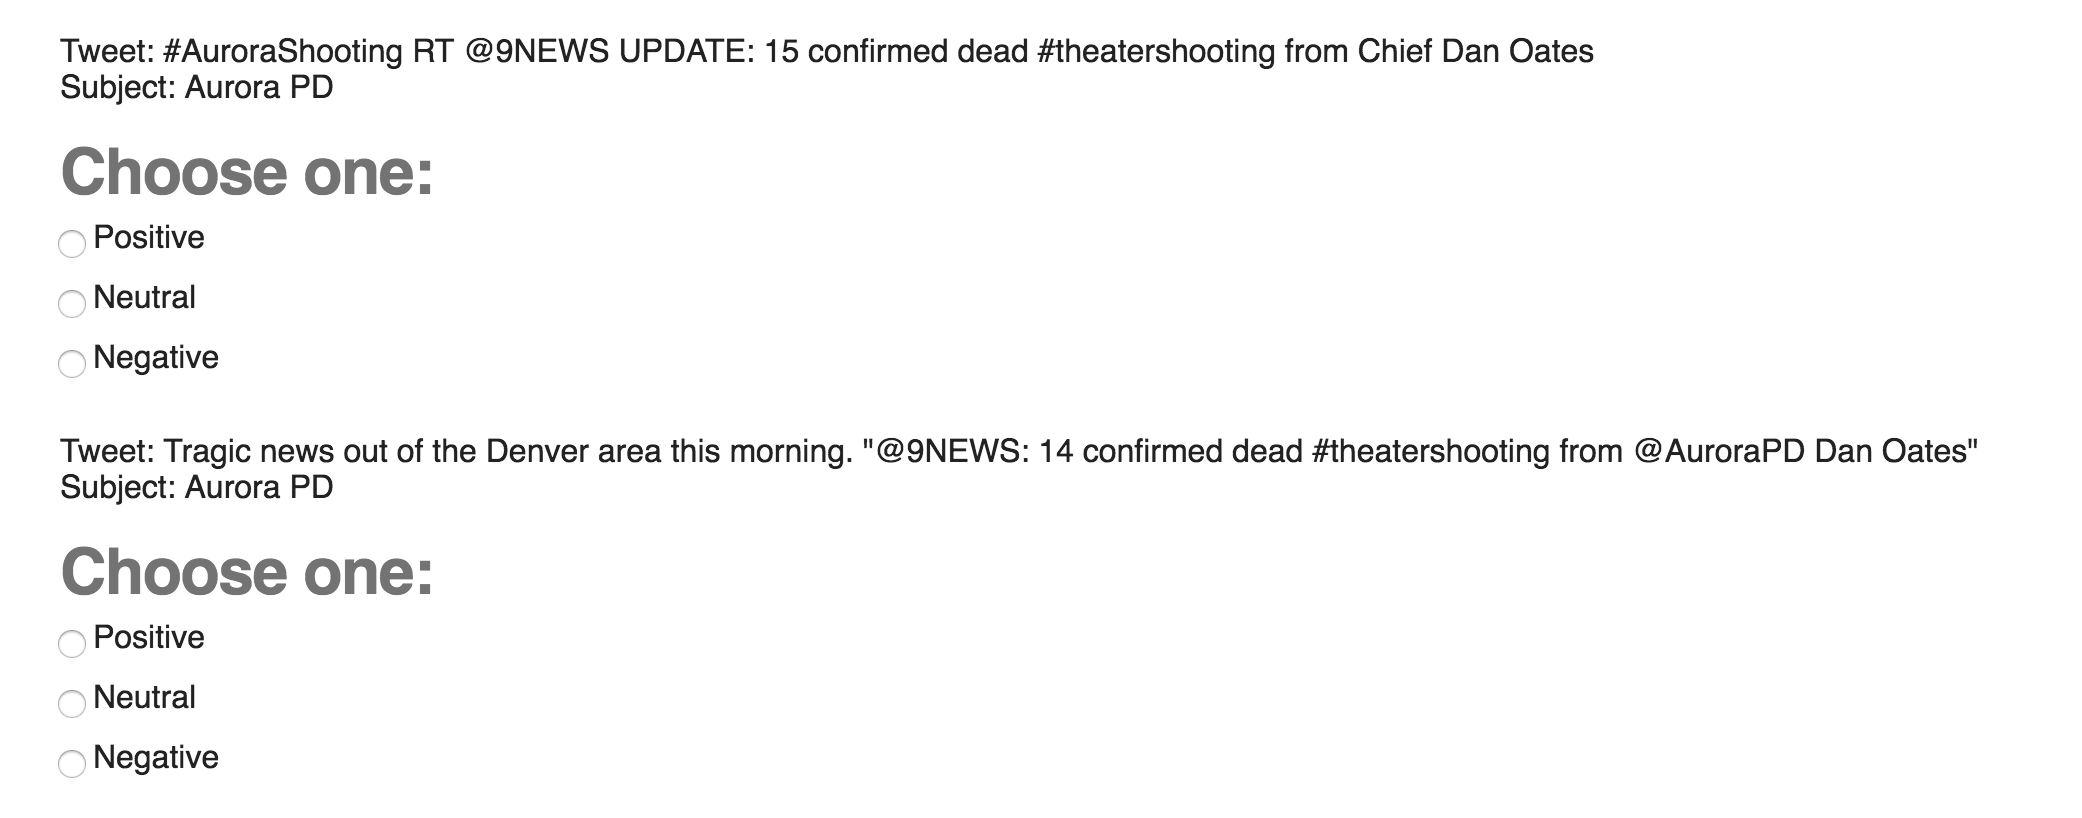
Task: Click 'Subject: Aurora PD' under the first tweet
Action: click(197, 88)
